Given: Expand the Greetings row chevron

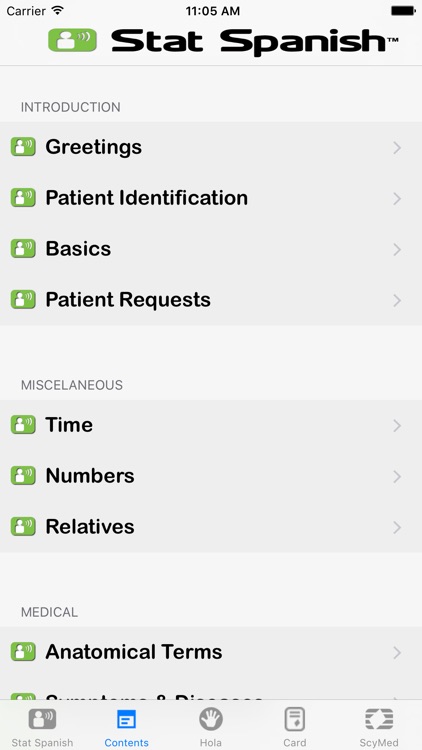Looking at the screenshot, I should click(397, 148).
